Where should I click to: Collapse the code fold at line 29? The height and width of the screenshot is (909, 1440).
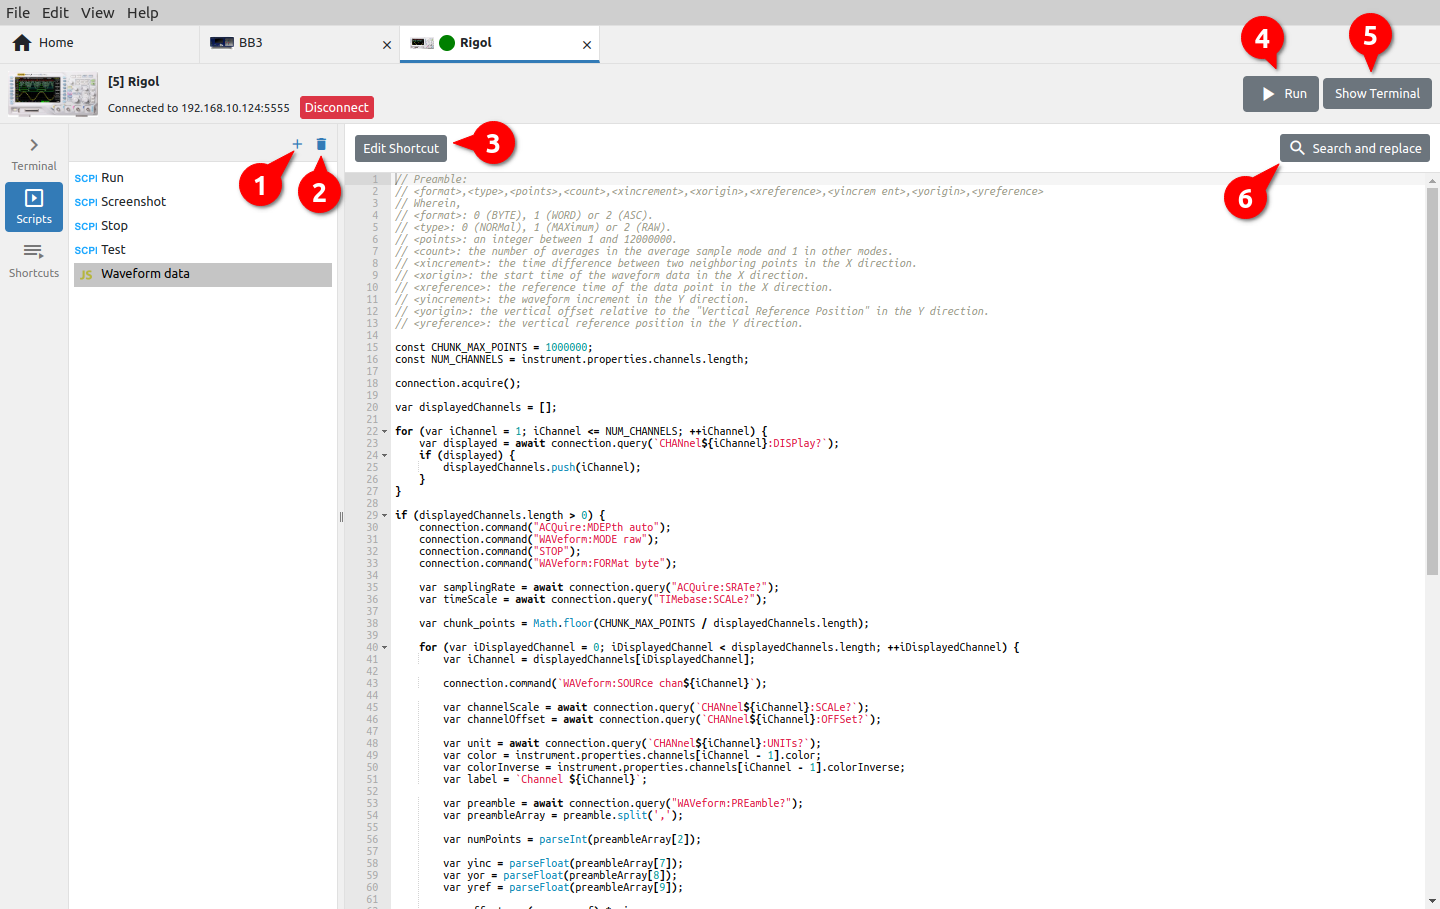coord(385,516)
